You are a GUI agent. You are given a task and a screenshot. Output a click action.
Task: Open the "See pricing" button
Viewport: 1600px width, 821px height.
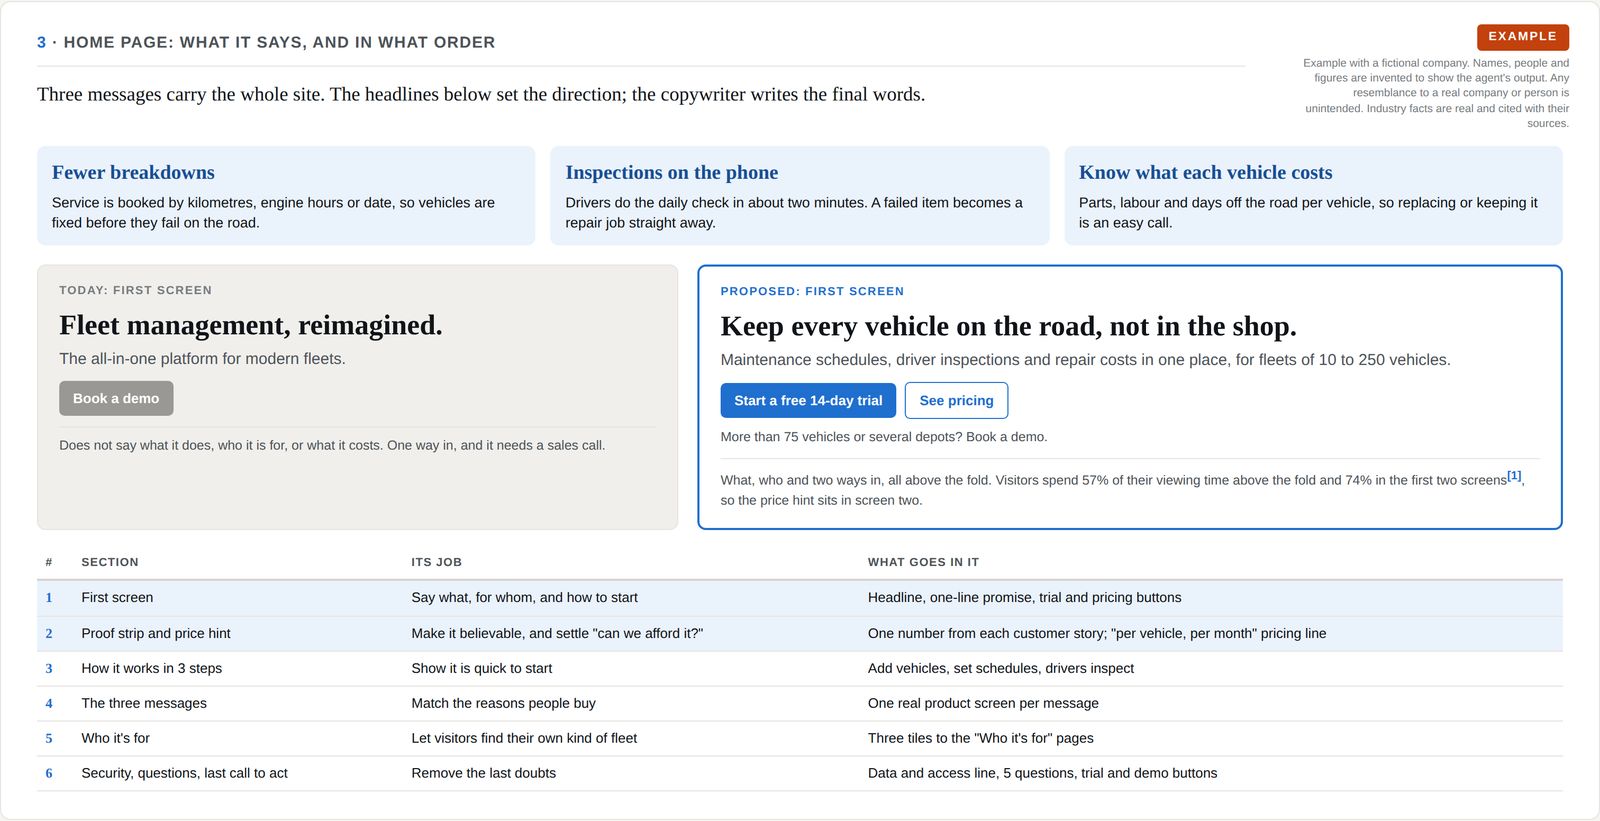click(x=956, y=400)
